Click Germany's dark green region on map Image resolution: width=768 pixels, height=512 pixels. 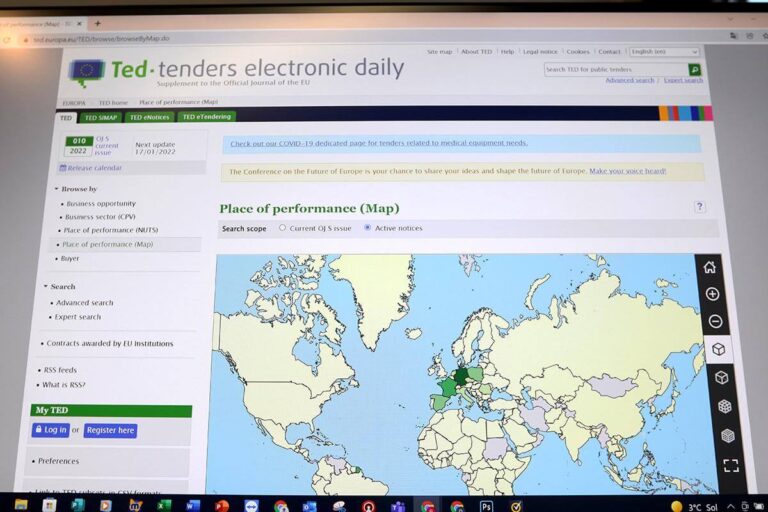(462, 376)
